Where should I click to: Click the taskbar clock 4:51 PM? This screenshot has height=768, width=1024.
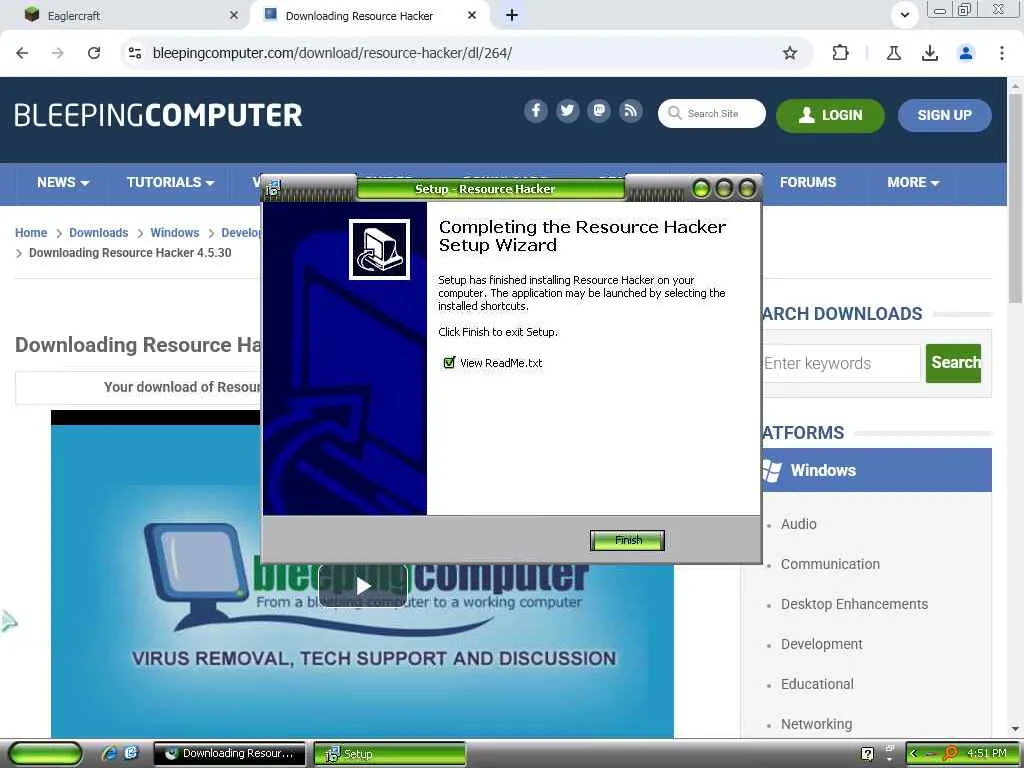pyautogui.click(x=987, y=753)
